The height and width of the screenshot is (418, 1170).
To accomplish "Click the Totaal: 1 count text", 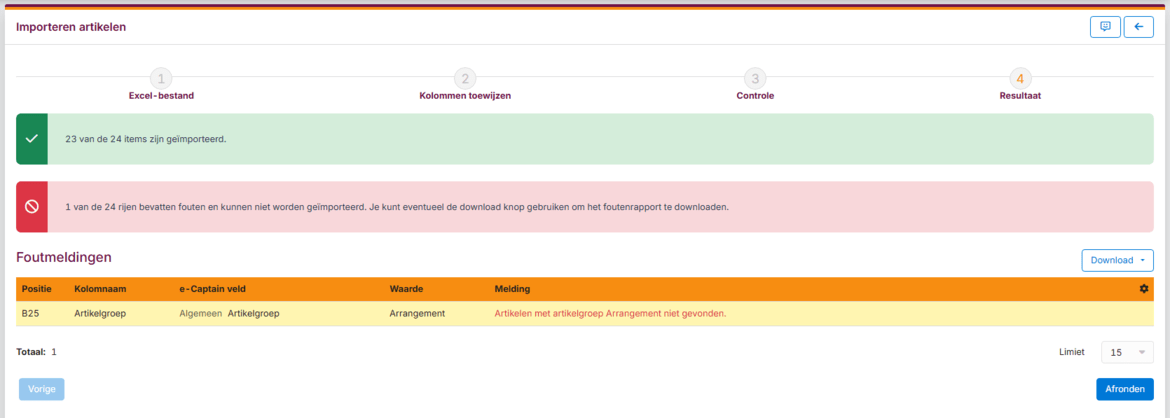I will [x=37, y=352].
